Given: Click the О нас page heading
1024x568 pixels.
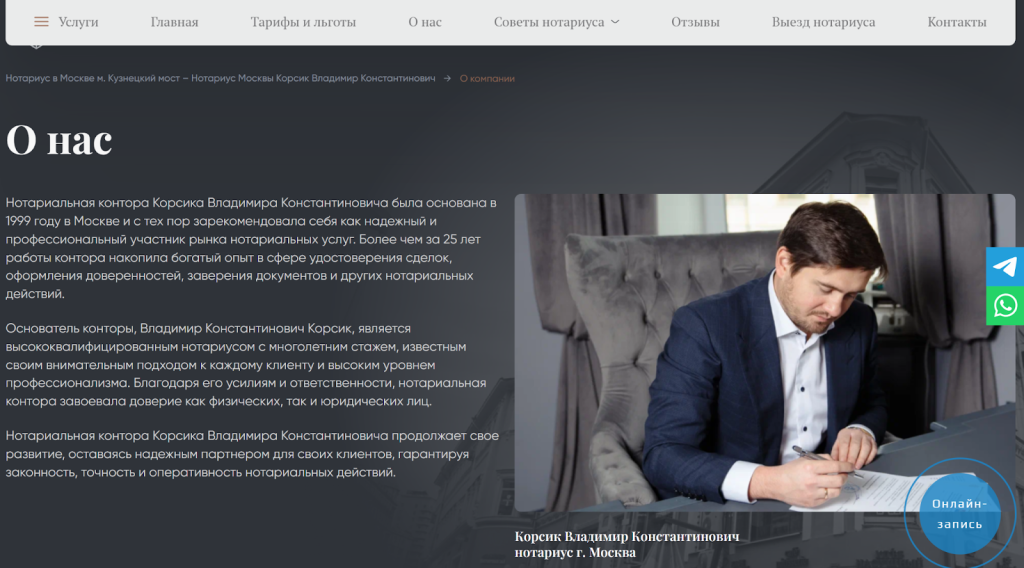Looking at the screenshot, I should pos(59,139).
